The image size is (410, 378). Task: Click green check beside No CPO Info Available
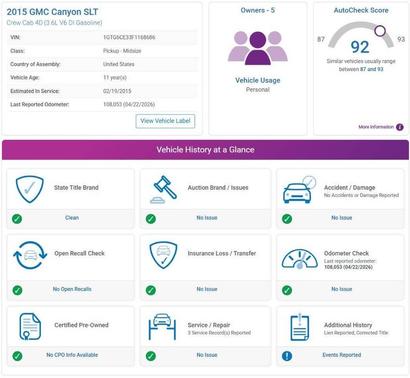17,356
